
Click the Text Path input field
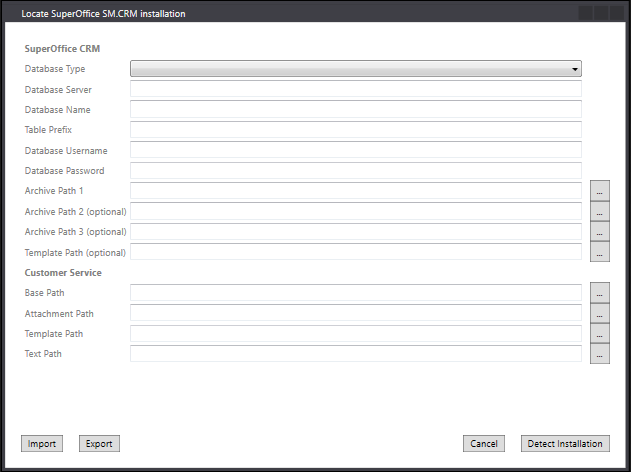point(356,354)
